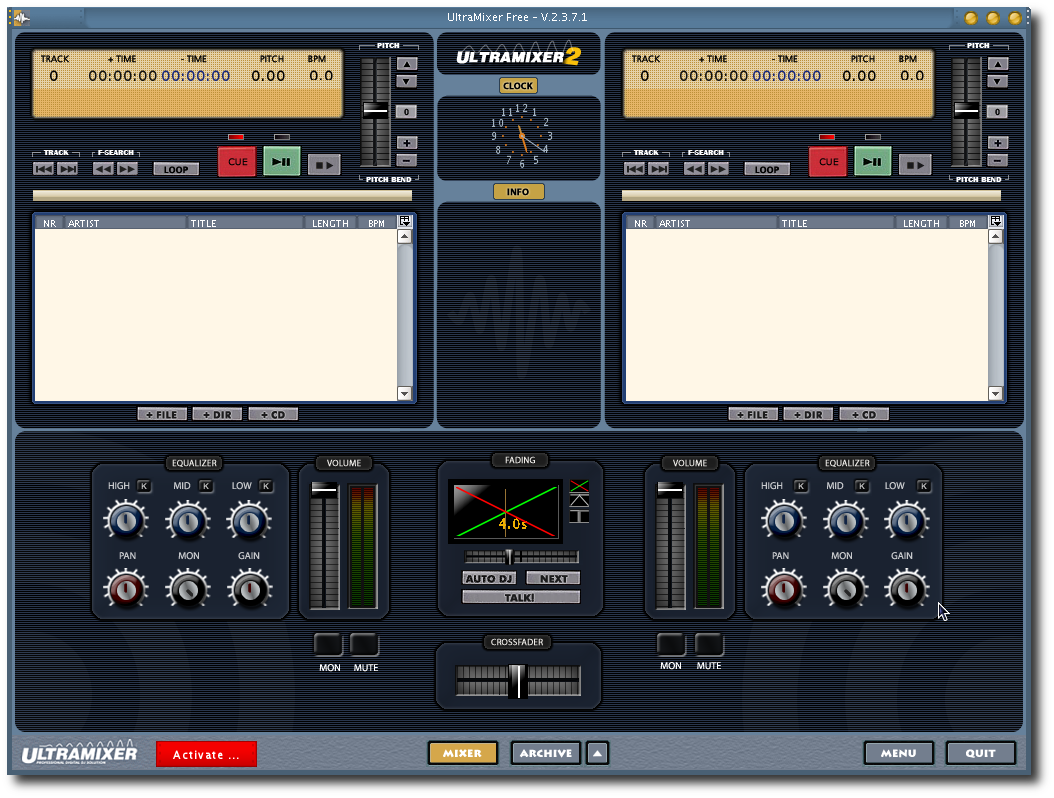1054x798 pixels.
Task: Add a file to left playlist
Action: (161, 414)
